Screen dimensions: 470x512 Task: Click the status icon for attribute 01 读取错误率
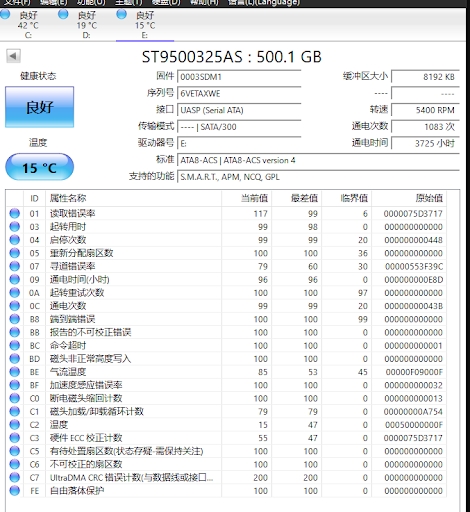[15, 213]
